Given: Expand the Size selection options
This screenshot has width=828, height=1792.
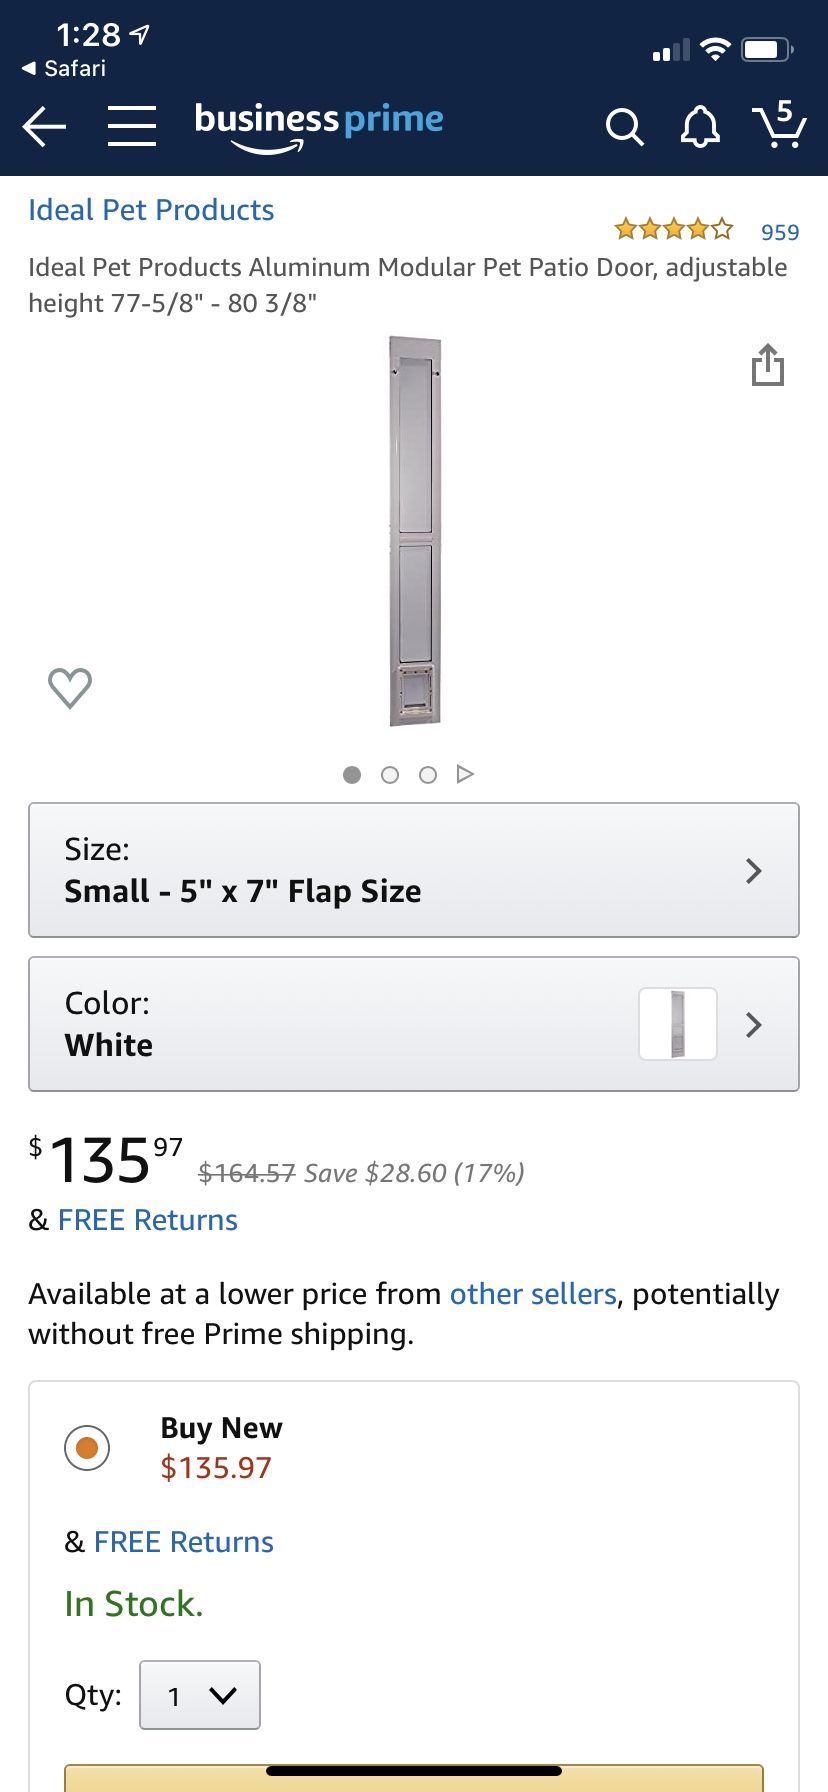Looking at the screenshot, I should tap(414, 870).
